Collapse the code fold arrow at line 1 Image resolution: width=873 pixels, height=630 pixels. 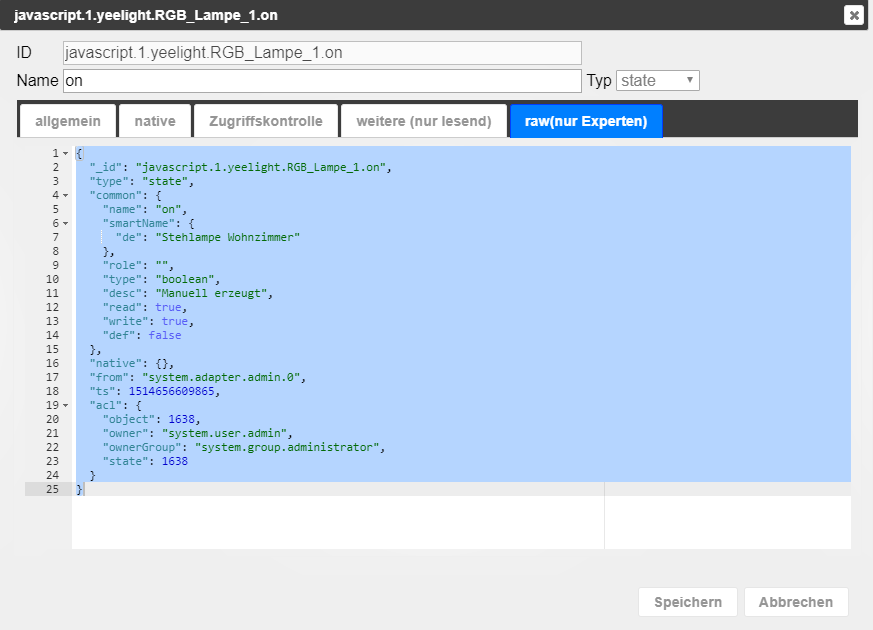(66, 153)
